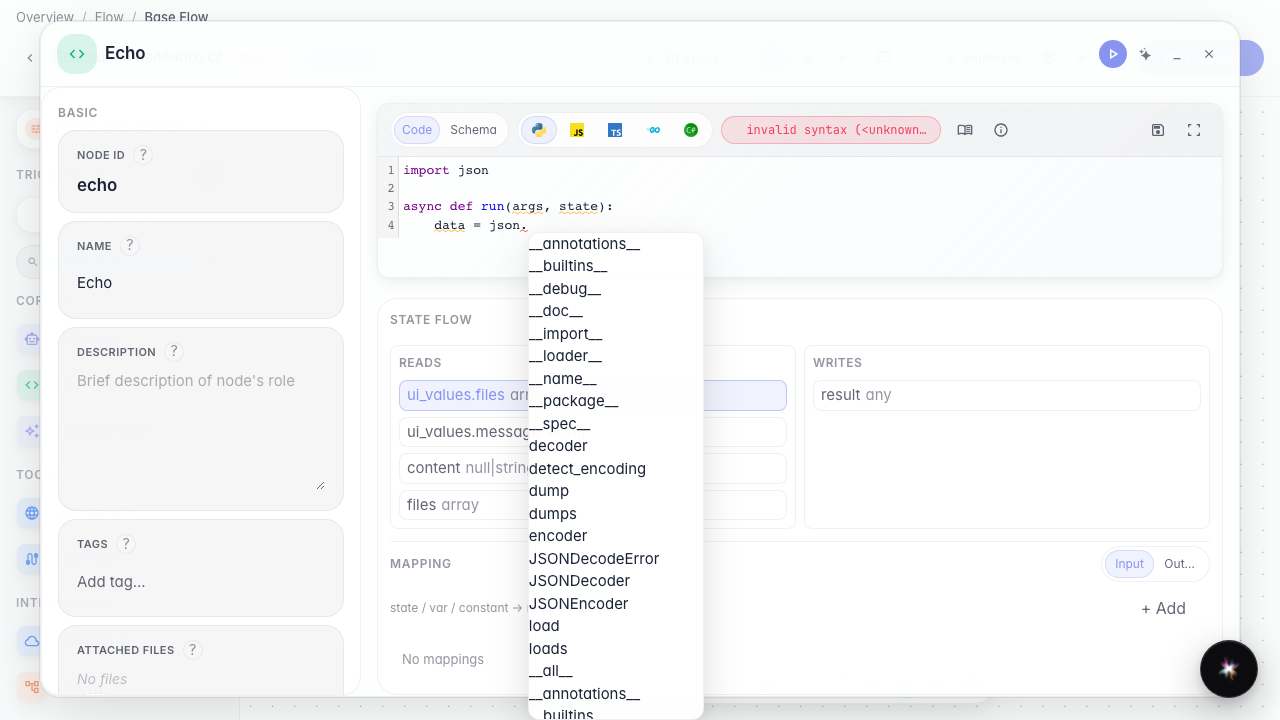Open help for Attached Files

[193, 650]
